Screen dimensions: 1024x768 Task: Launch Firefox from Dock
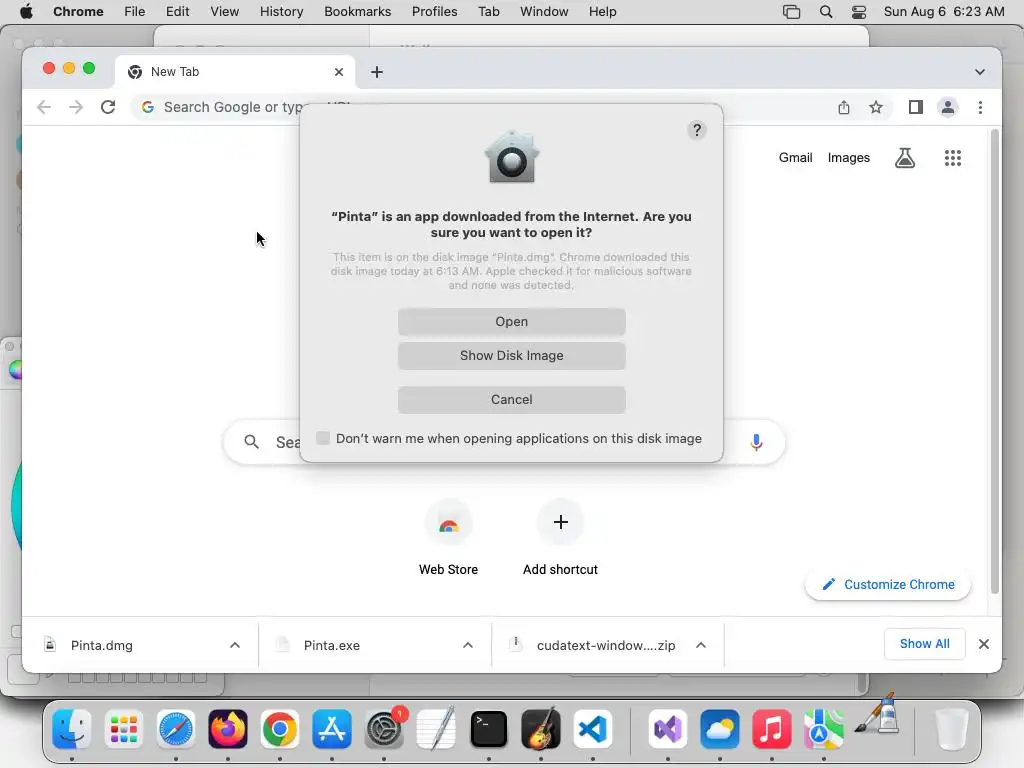point(228,728)
